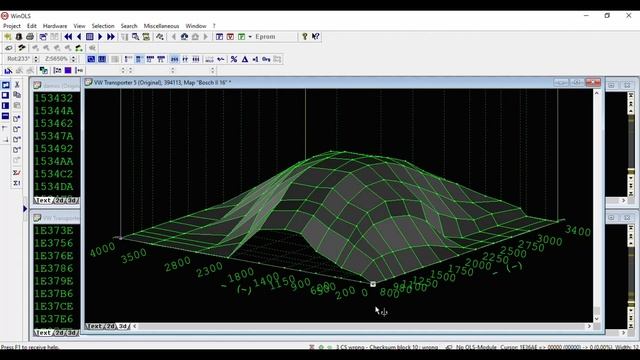Viewport: 640px width, 360px height.
Task: Select address row 1534DA
Action: 53,187
